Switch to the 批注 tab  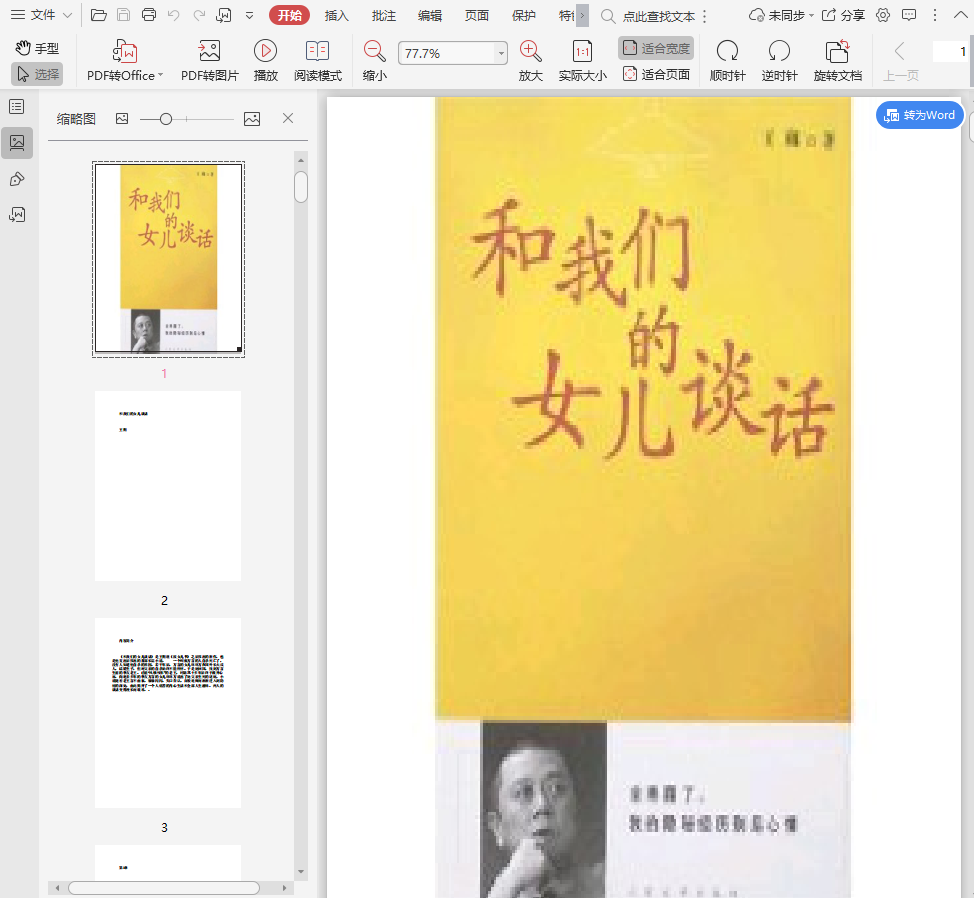click(x=383, y=16)
